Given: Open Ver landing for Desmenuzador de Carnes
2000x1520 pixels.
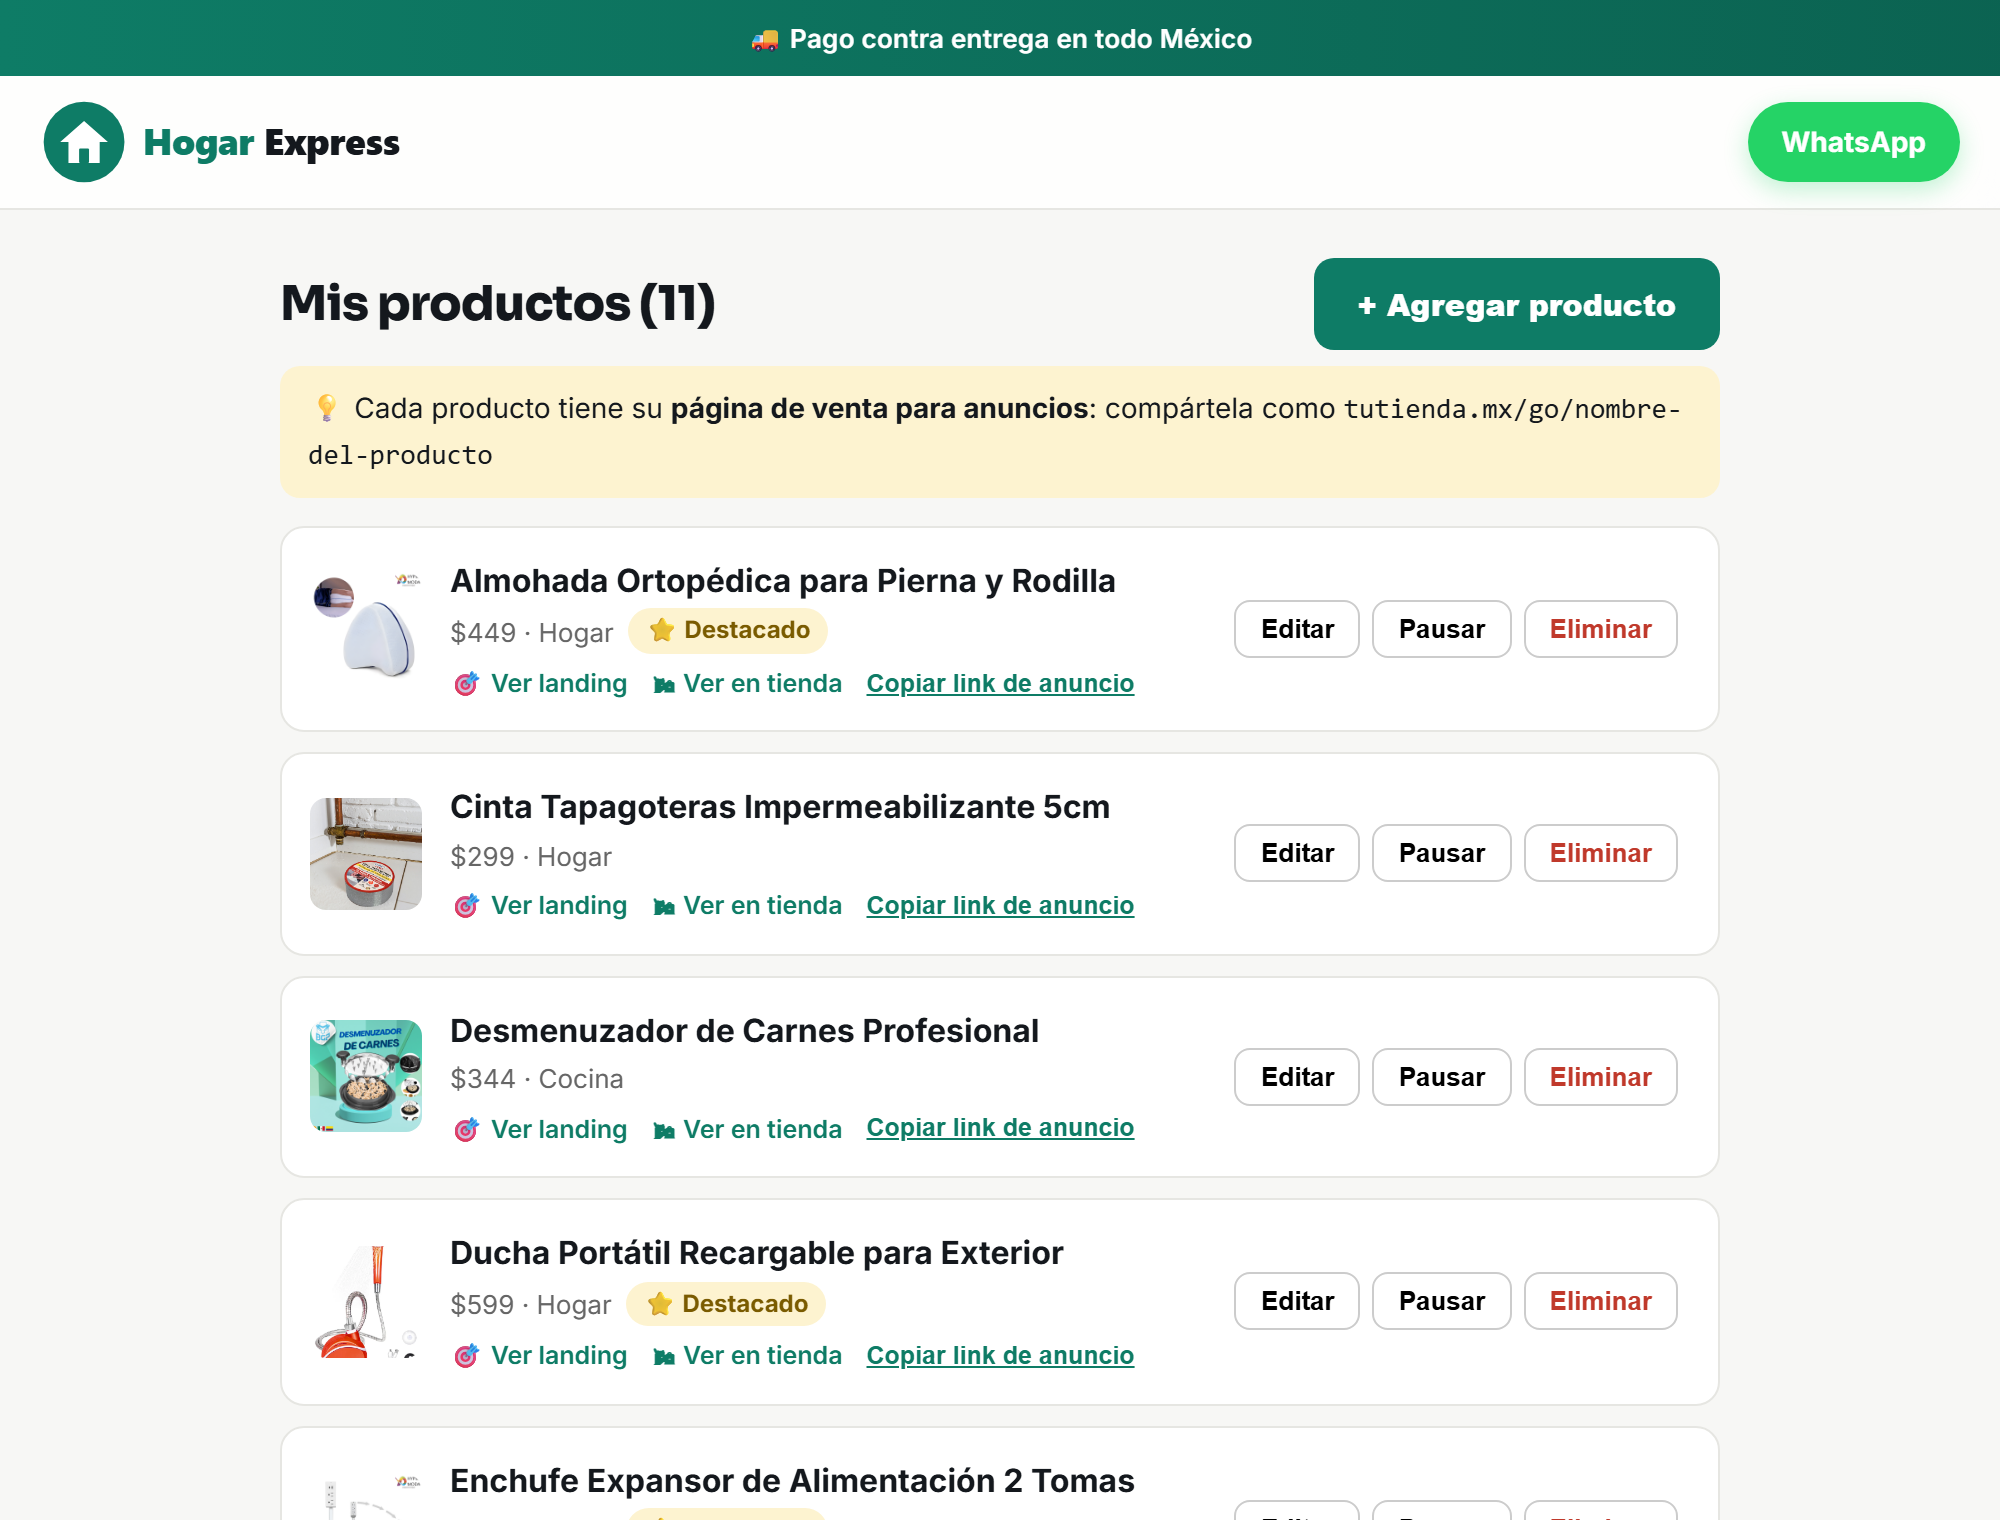Looking at the screenshot, I should [559, 1130].
